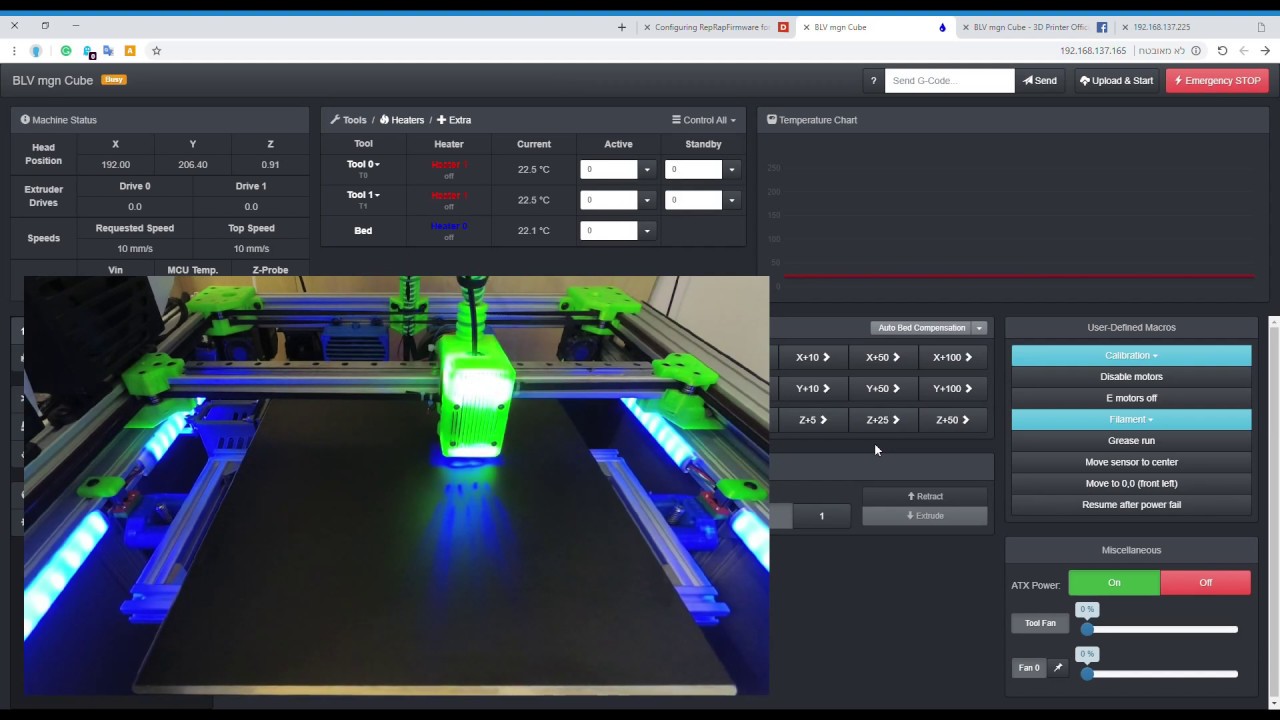Screen dimensions: 1280x720
Task: Retract the filament
Action: (x=925, y=496)
